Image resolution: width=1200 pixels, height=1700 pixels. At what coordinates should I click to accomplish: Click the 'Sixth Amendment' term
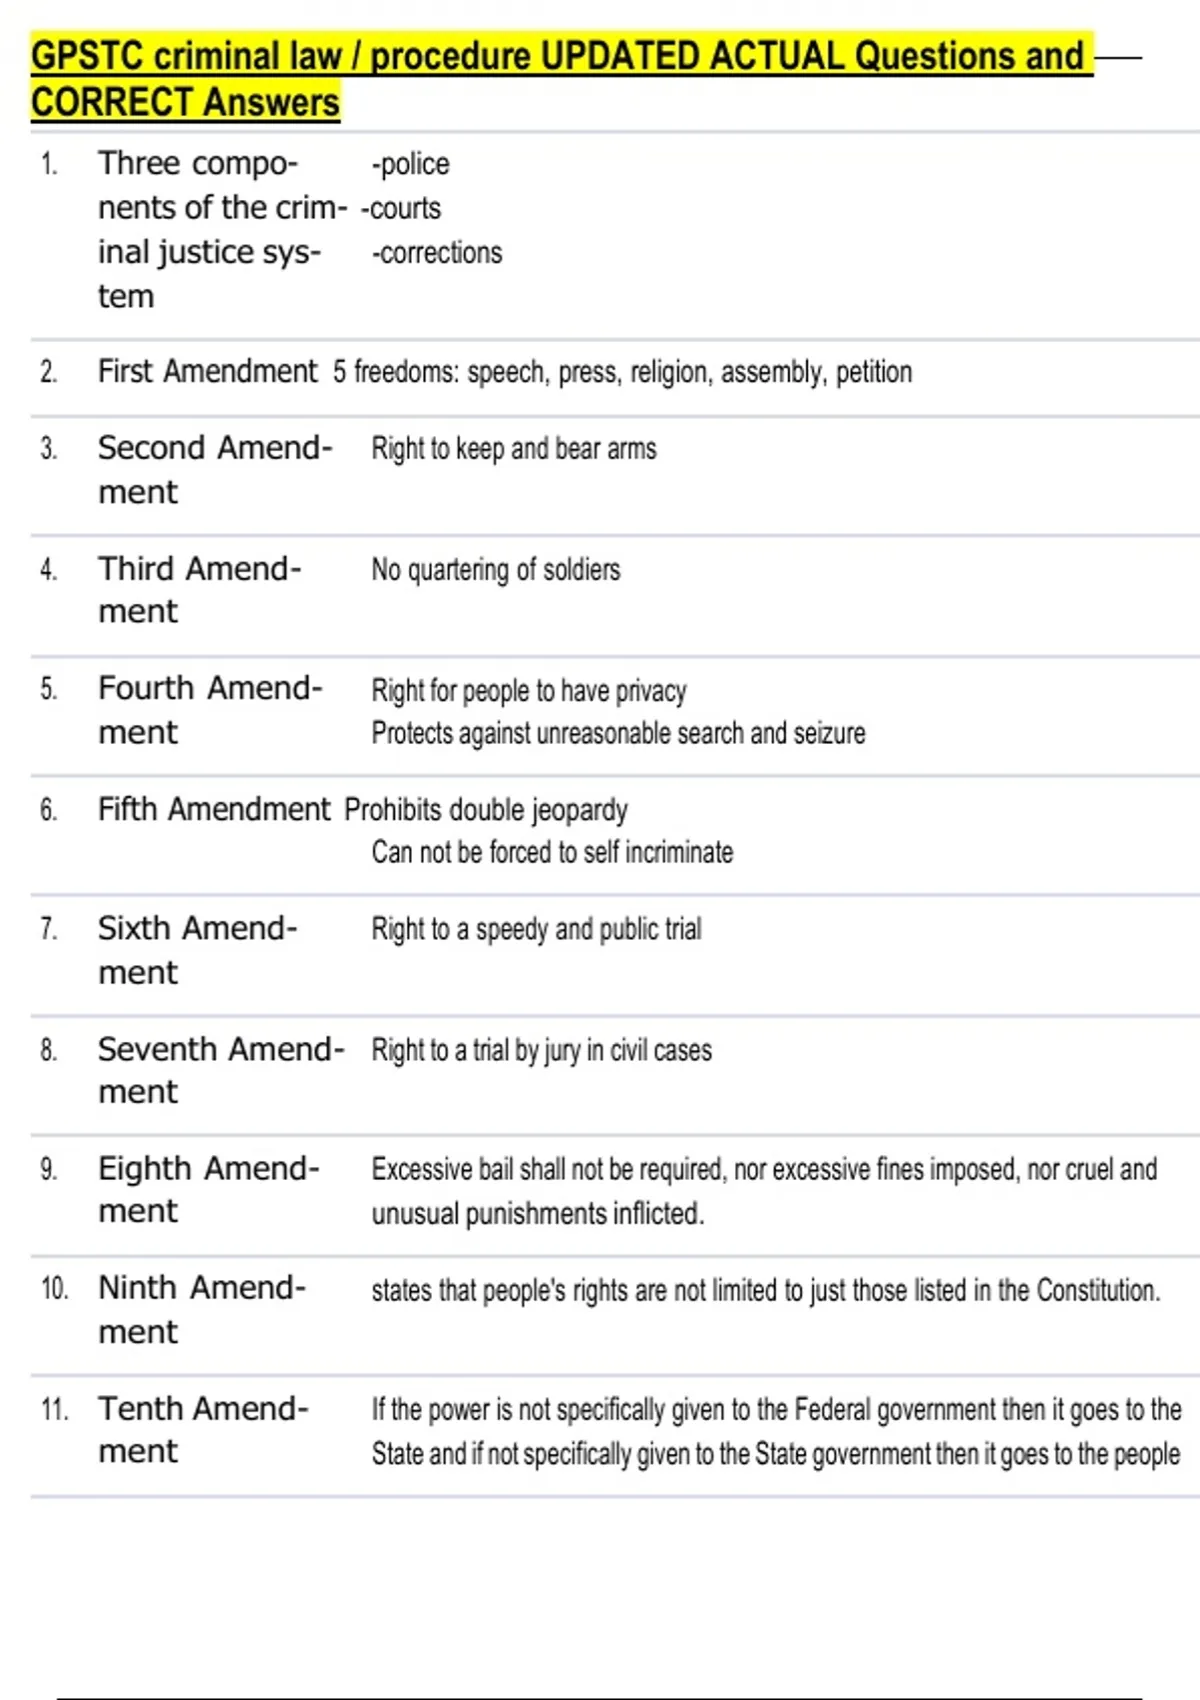coord(197,949)
